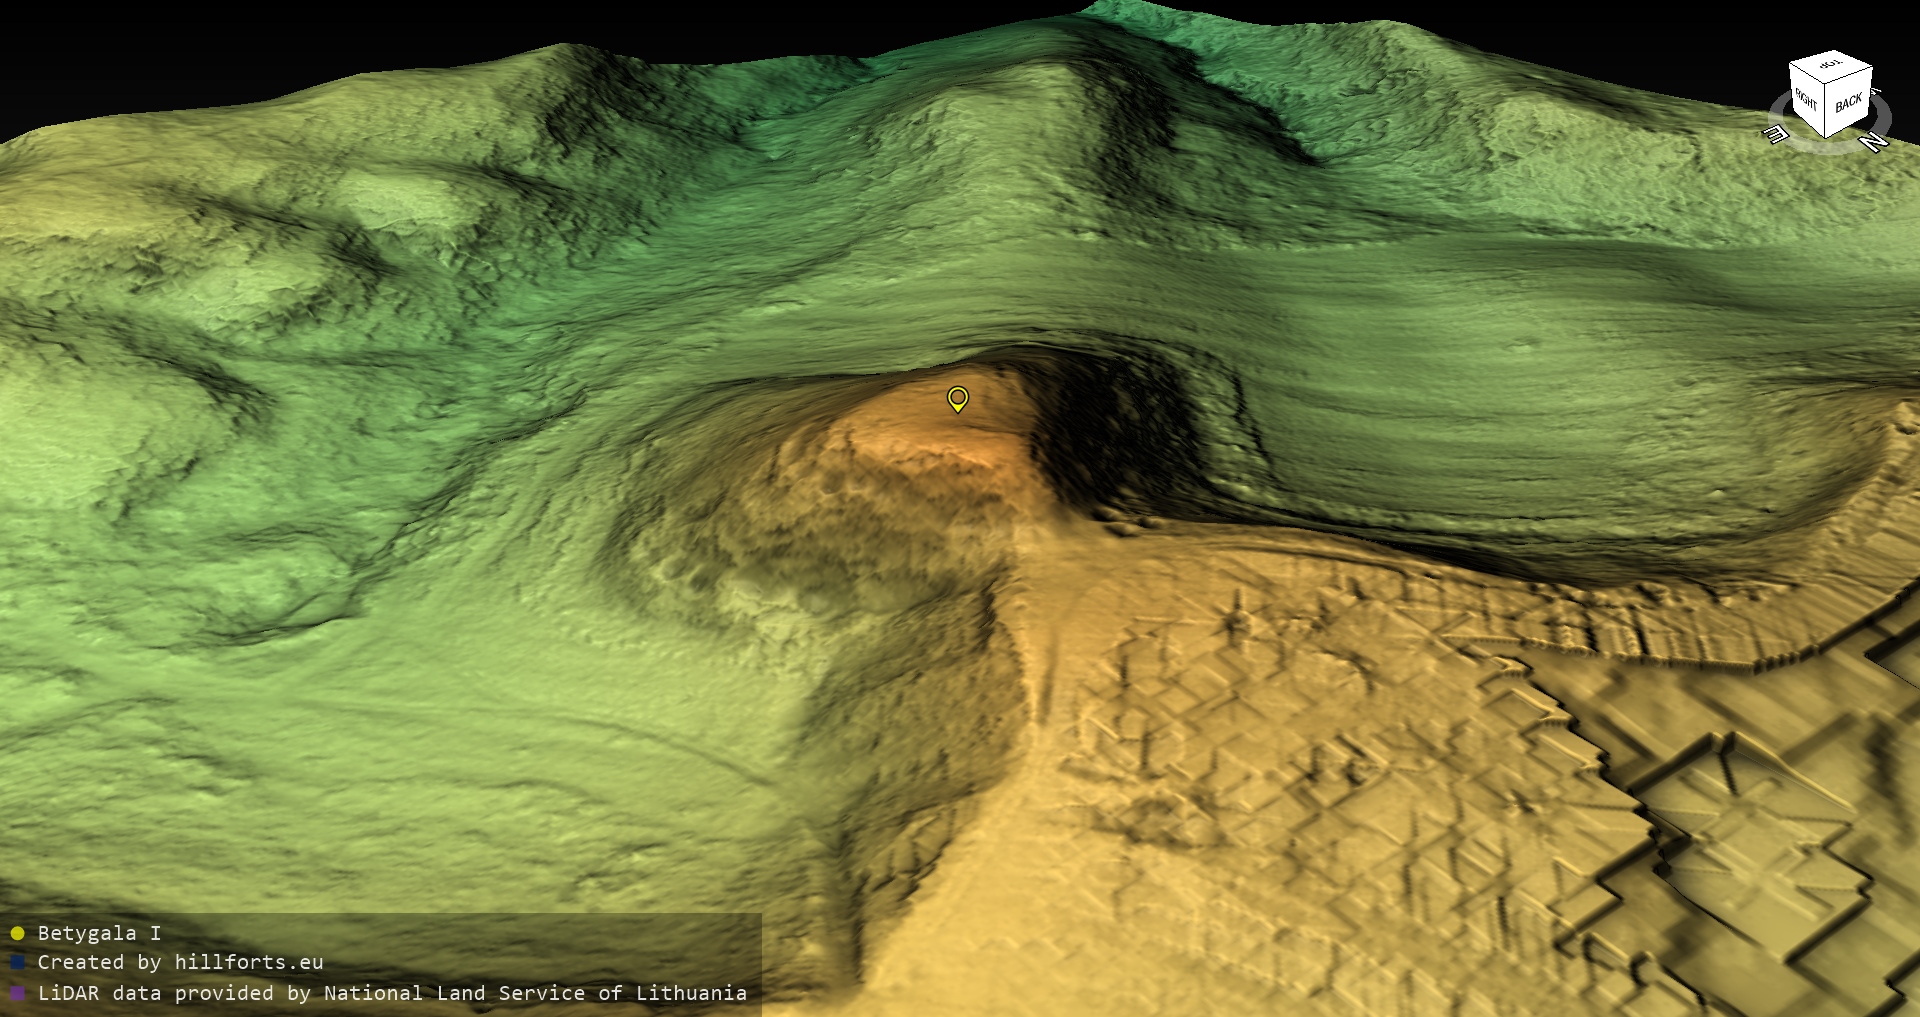Select the RIGHT face of the view cube
This screenshot has width=1920, height=1017.
click(1806, 100)
